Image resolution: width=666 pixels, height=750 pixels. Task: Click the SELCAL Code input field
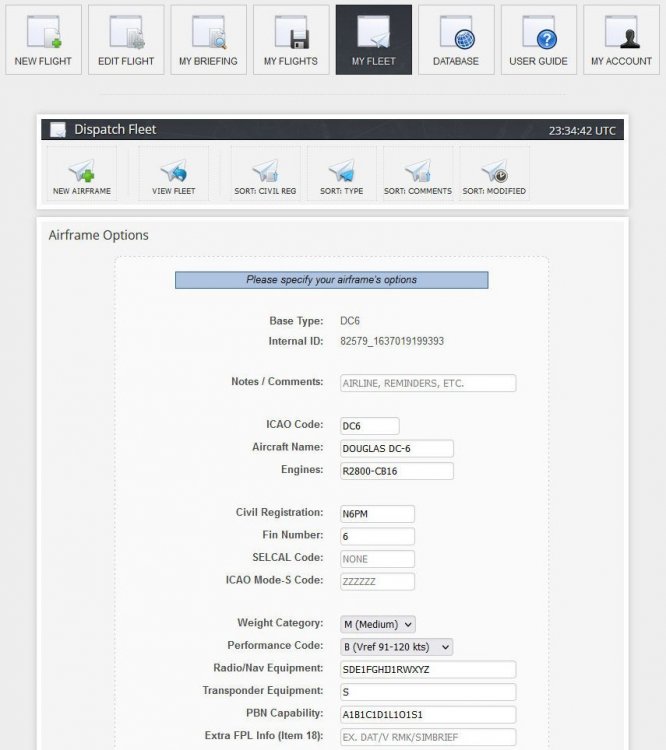pos(376,559)
